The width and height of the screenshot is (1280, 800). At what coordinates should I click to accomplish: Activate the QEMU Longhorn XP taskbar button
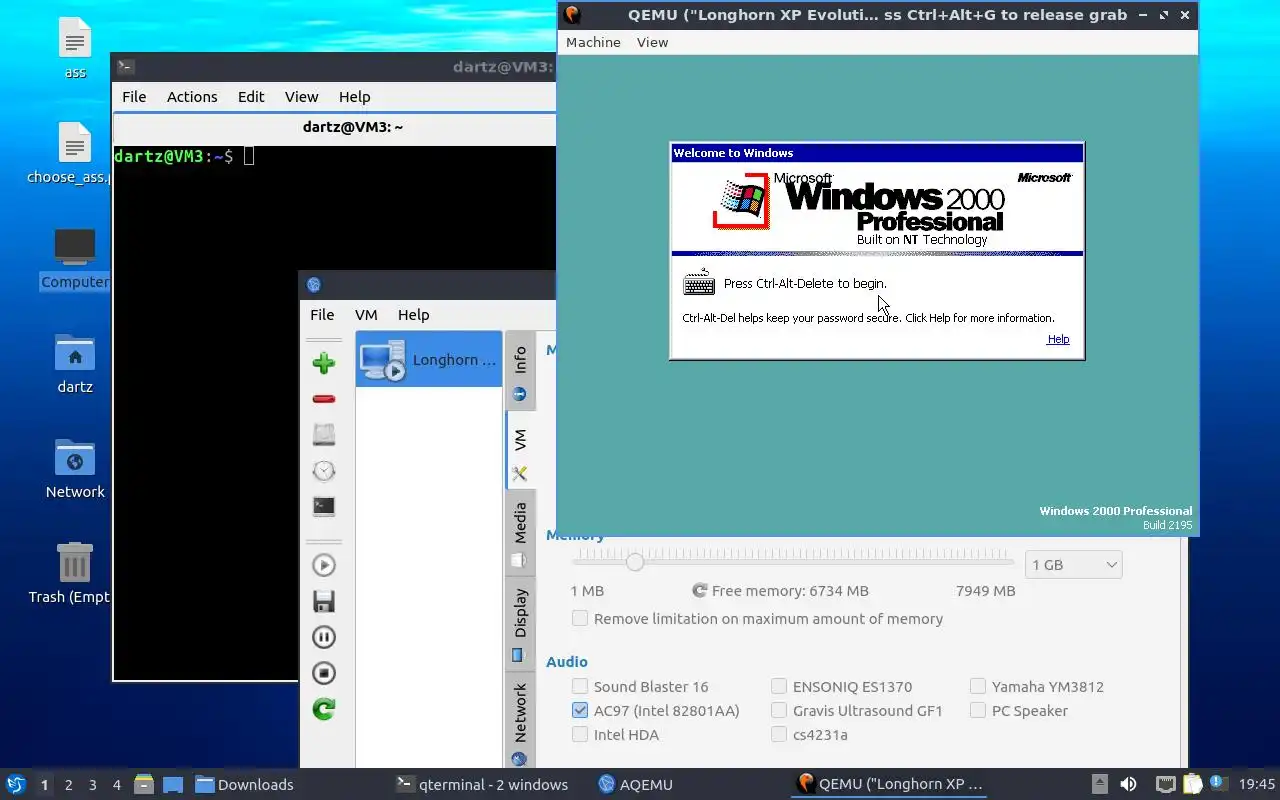890,784
